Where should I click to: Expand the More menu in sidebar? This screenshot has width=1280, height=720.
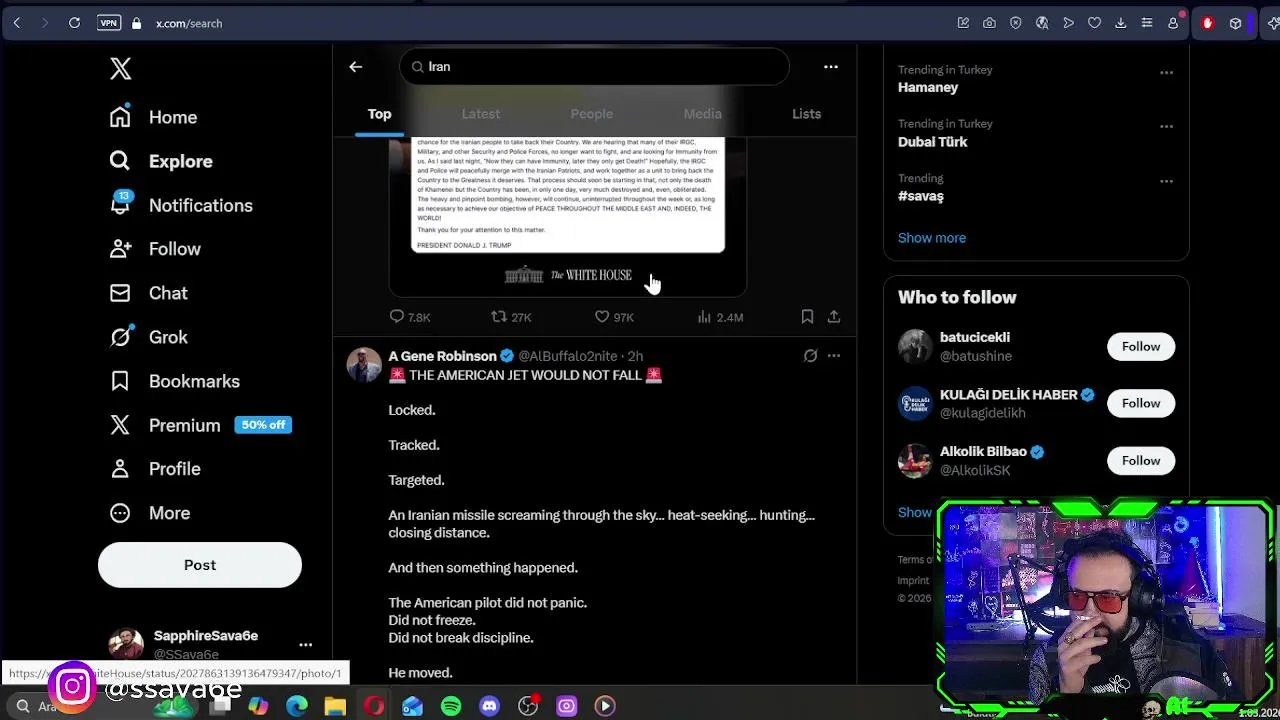tap(149, 513)
